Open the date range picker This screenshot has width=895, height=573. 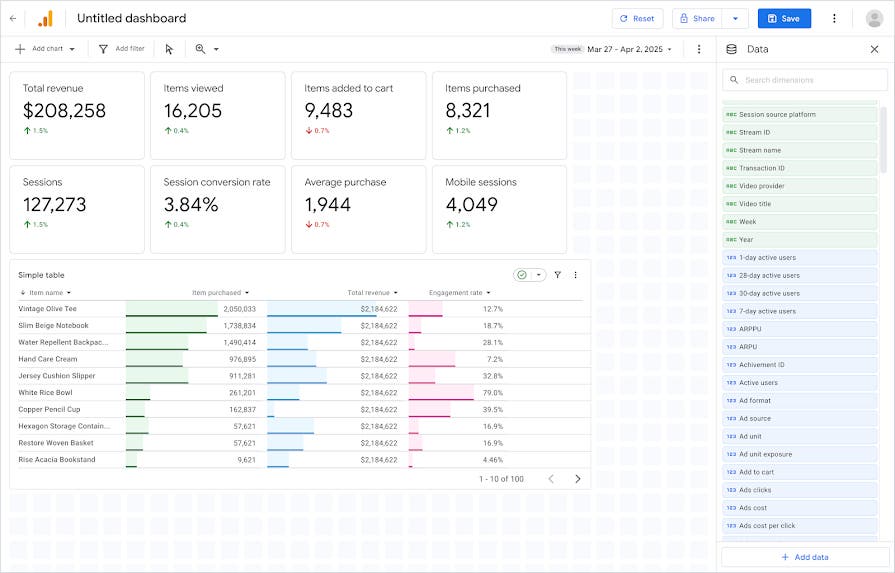[x=612, y=49]
